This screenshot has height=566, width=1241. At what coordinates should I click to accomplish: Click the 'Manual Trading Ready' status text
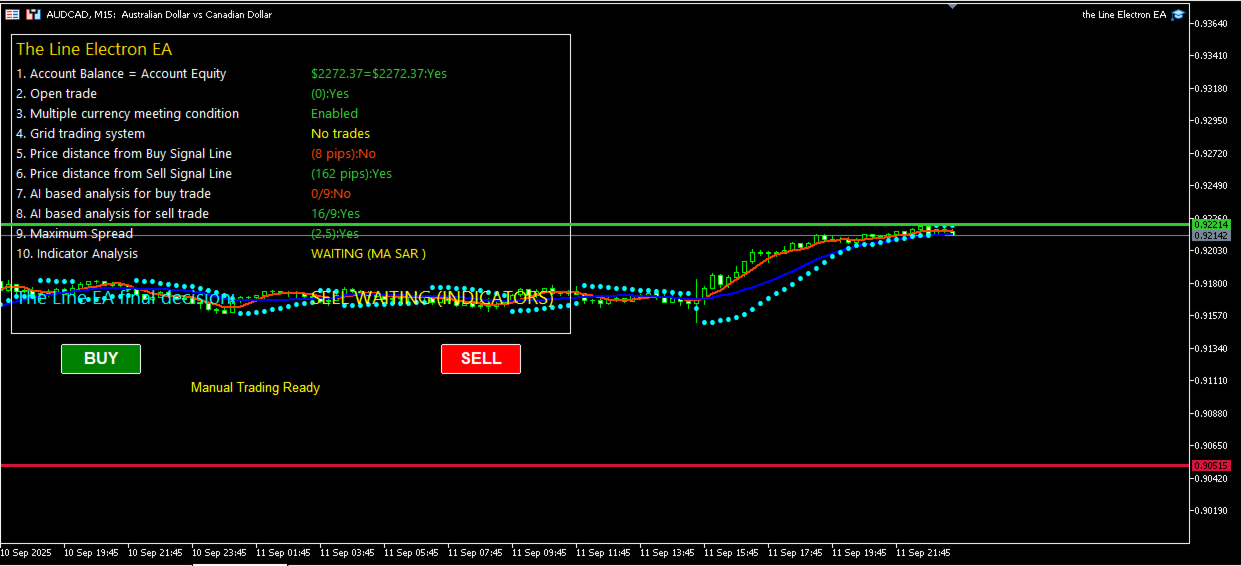(255, 387)
